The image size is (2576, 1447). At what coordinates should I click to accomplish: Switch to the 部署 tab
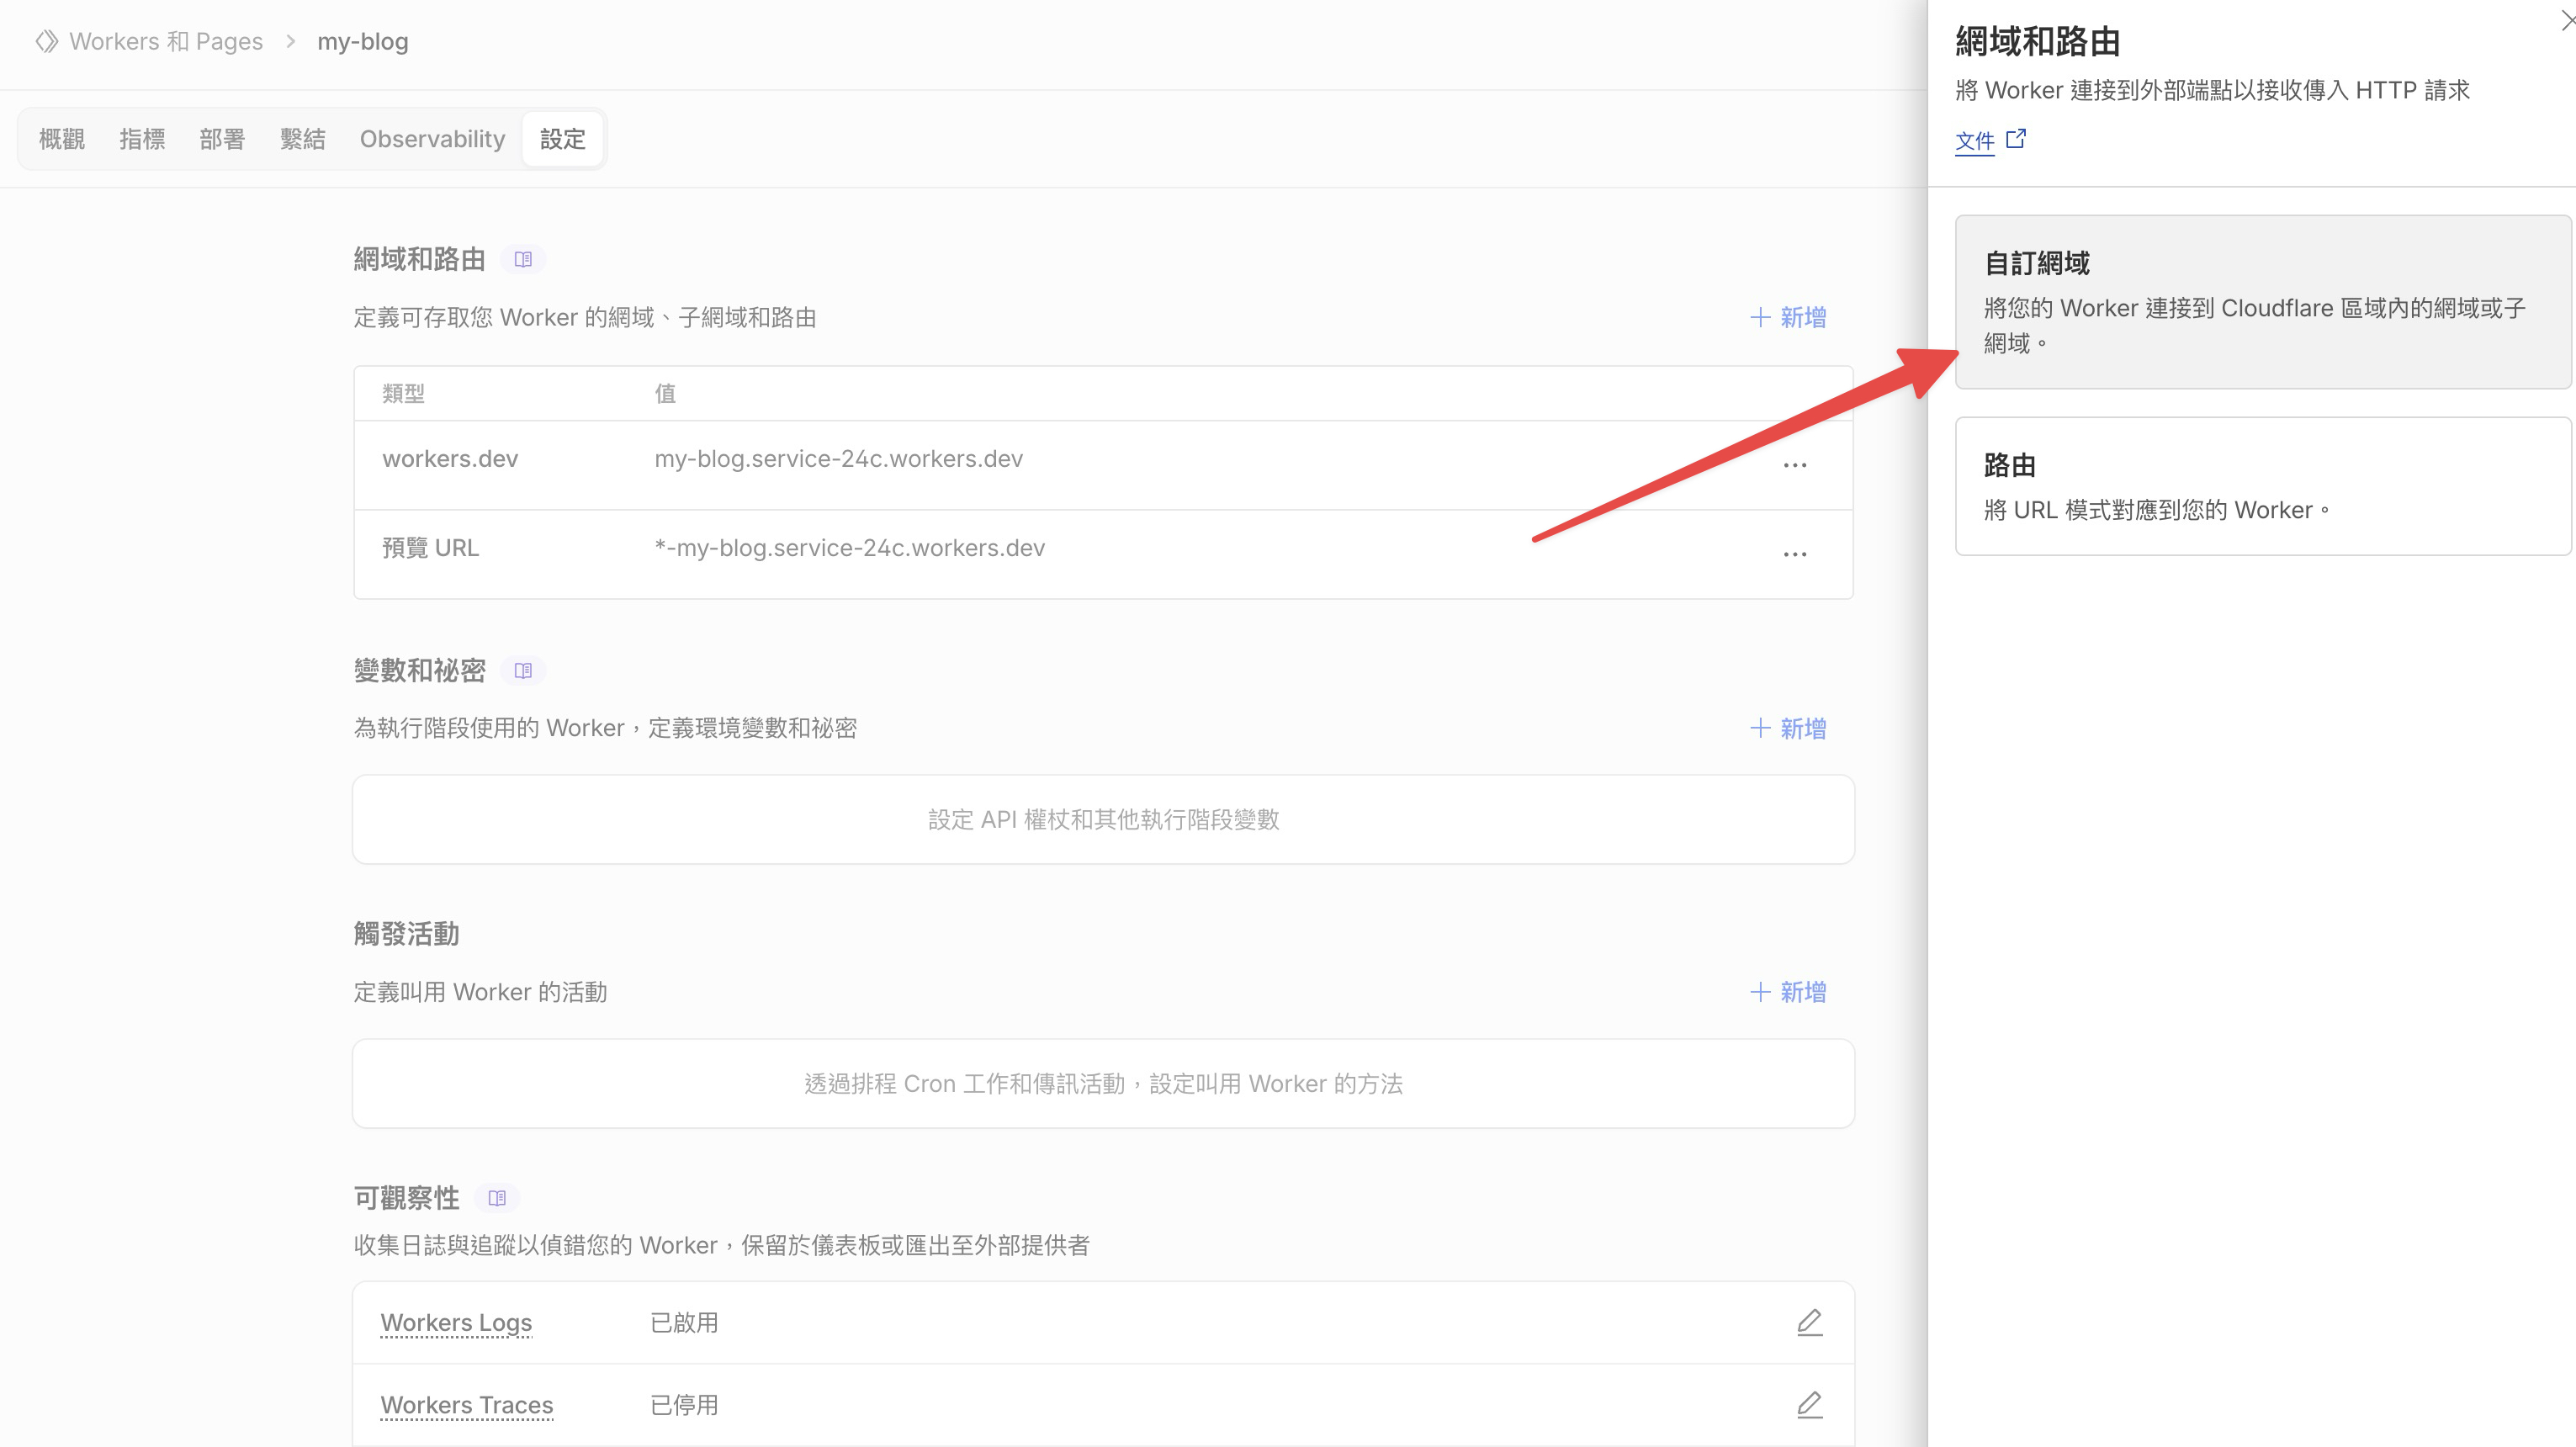pyautogui.click(x=222, y=139)
